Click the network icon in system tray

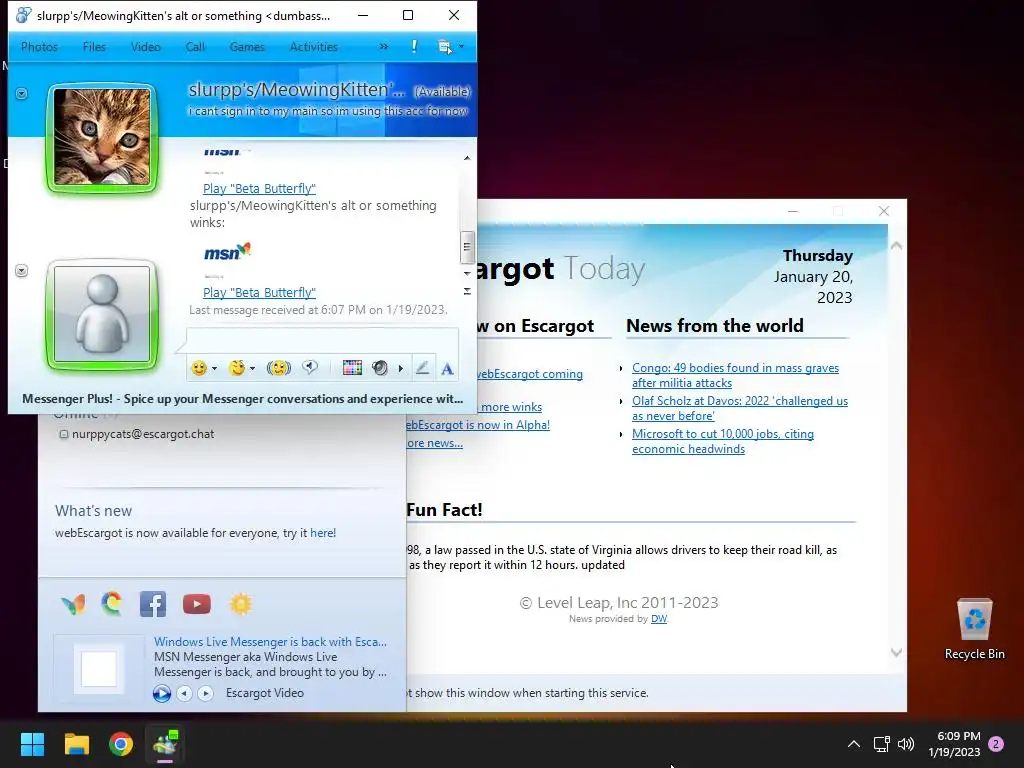882,744
